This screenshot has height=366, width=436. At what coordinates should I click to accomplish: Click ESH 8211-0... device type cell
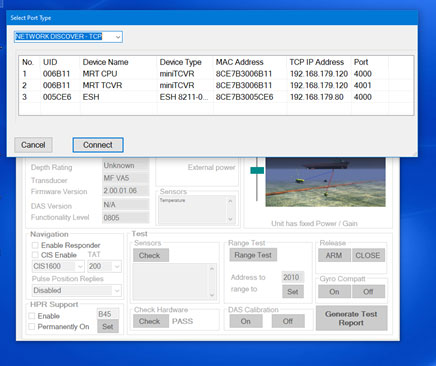tap(184, 97)
